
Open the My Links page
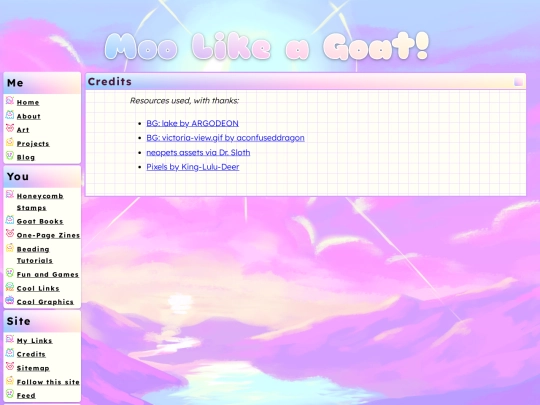pos(34,341)
